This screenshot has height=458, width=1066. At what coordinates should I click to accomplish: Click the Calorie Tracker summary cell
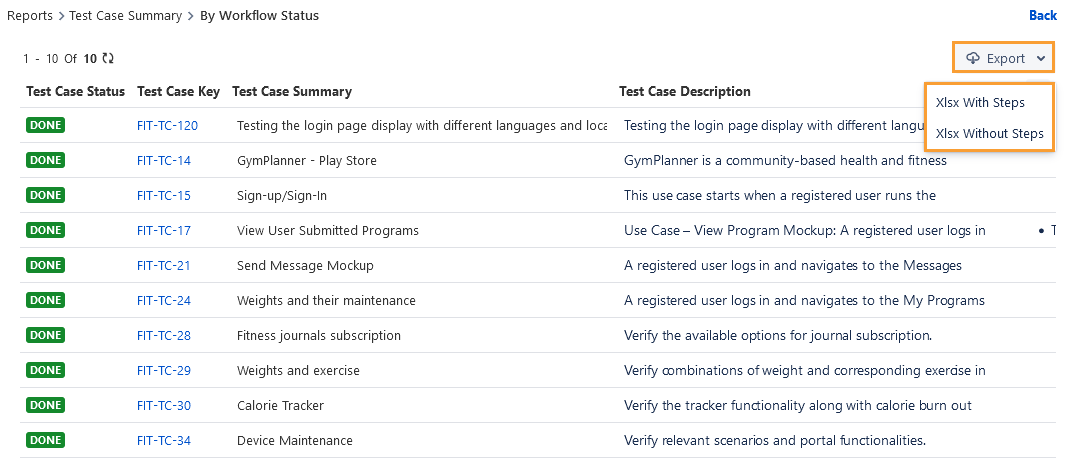tap(280, 405)
